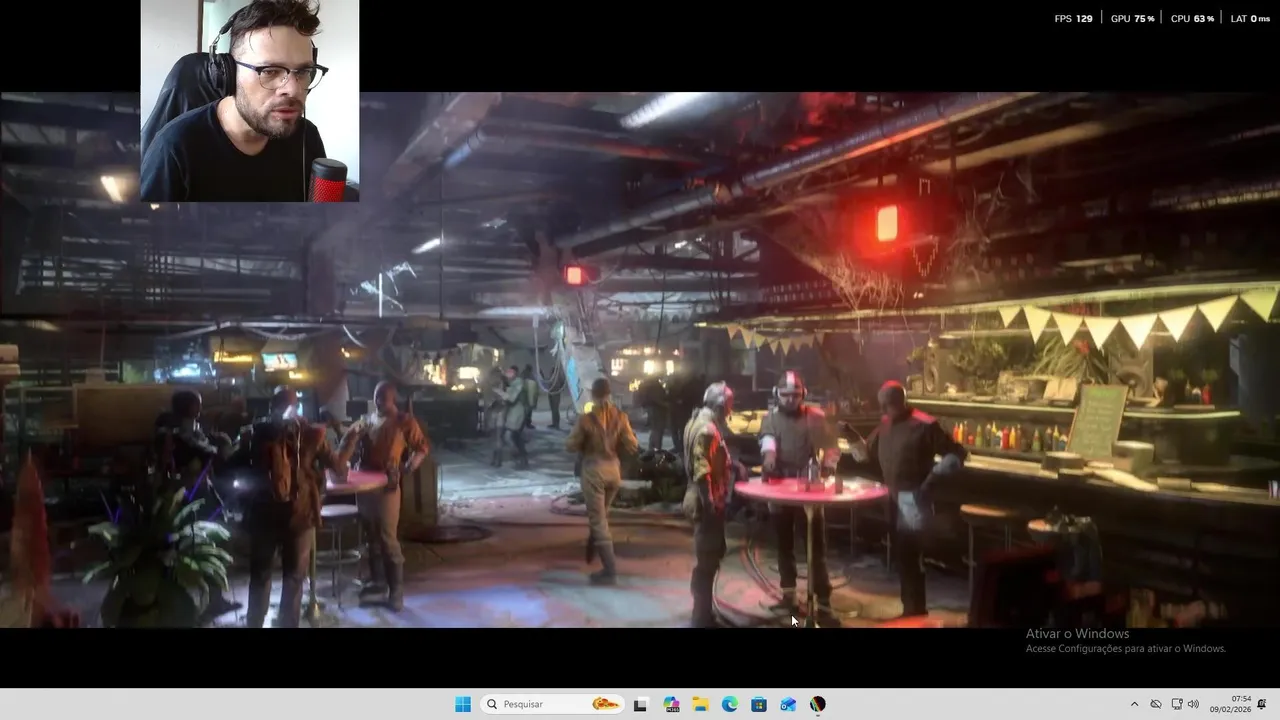Open Task View on the taskbar
The width and height of the screenshot is (1280, 720).
(x=641, y=704)
